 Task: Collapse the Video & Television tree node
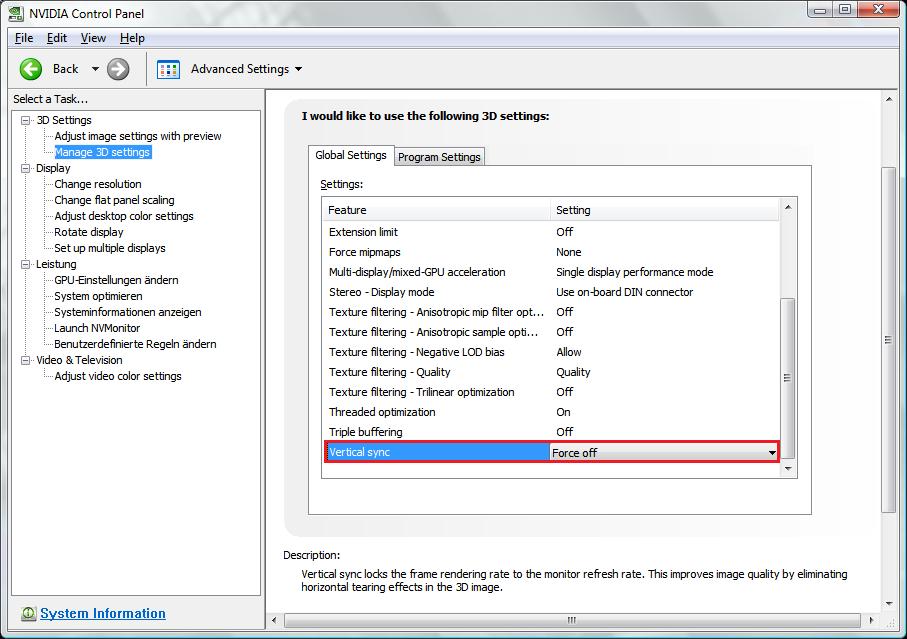(25, 360)
